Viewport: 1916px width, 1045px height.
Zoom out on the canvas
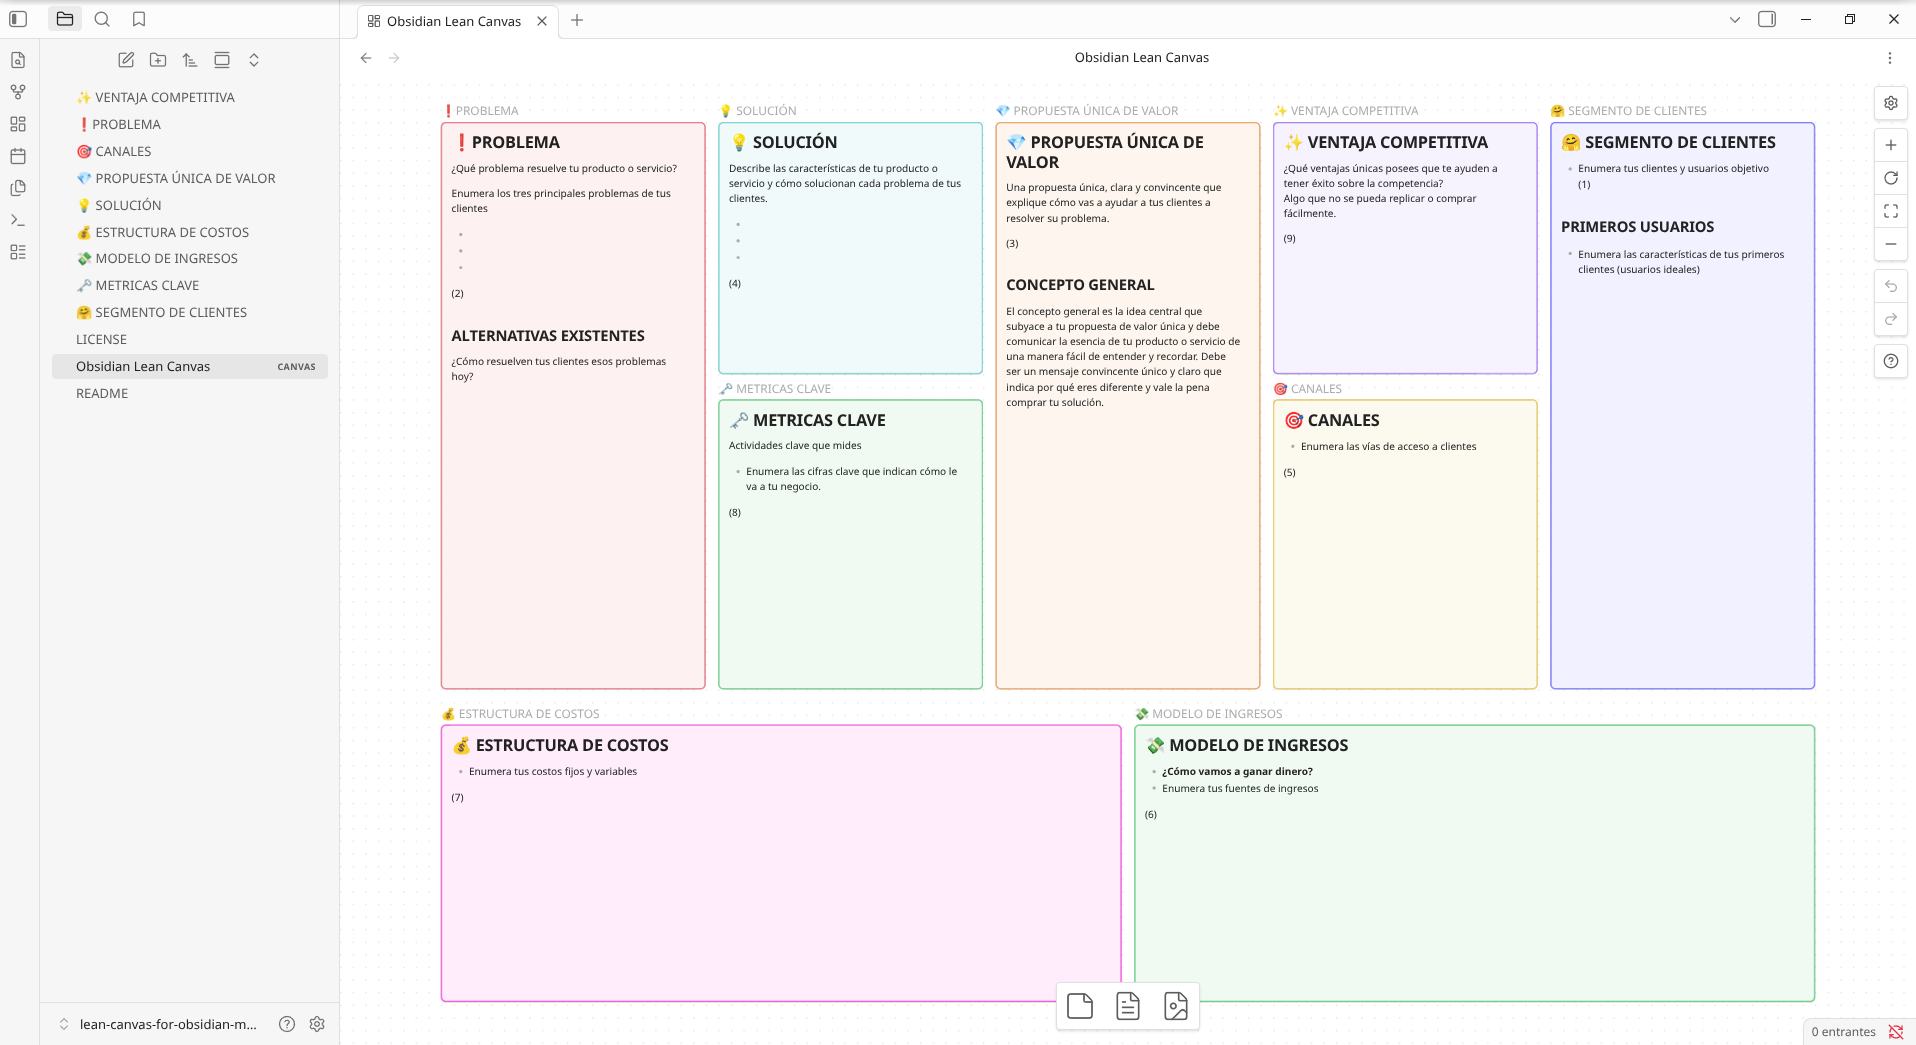click(1891, 244)
